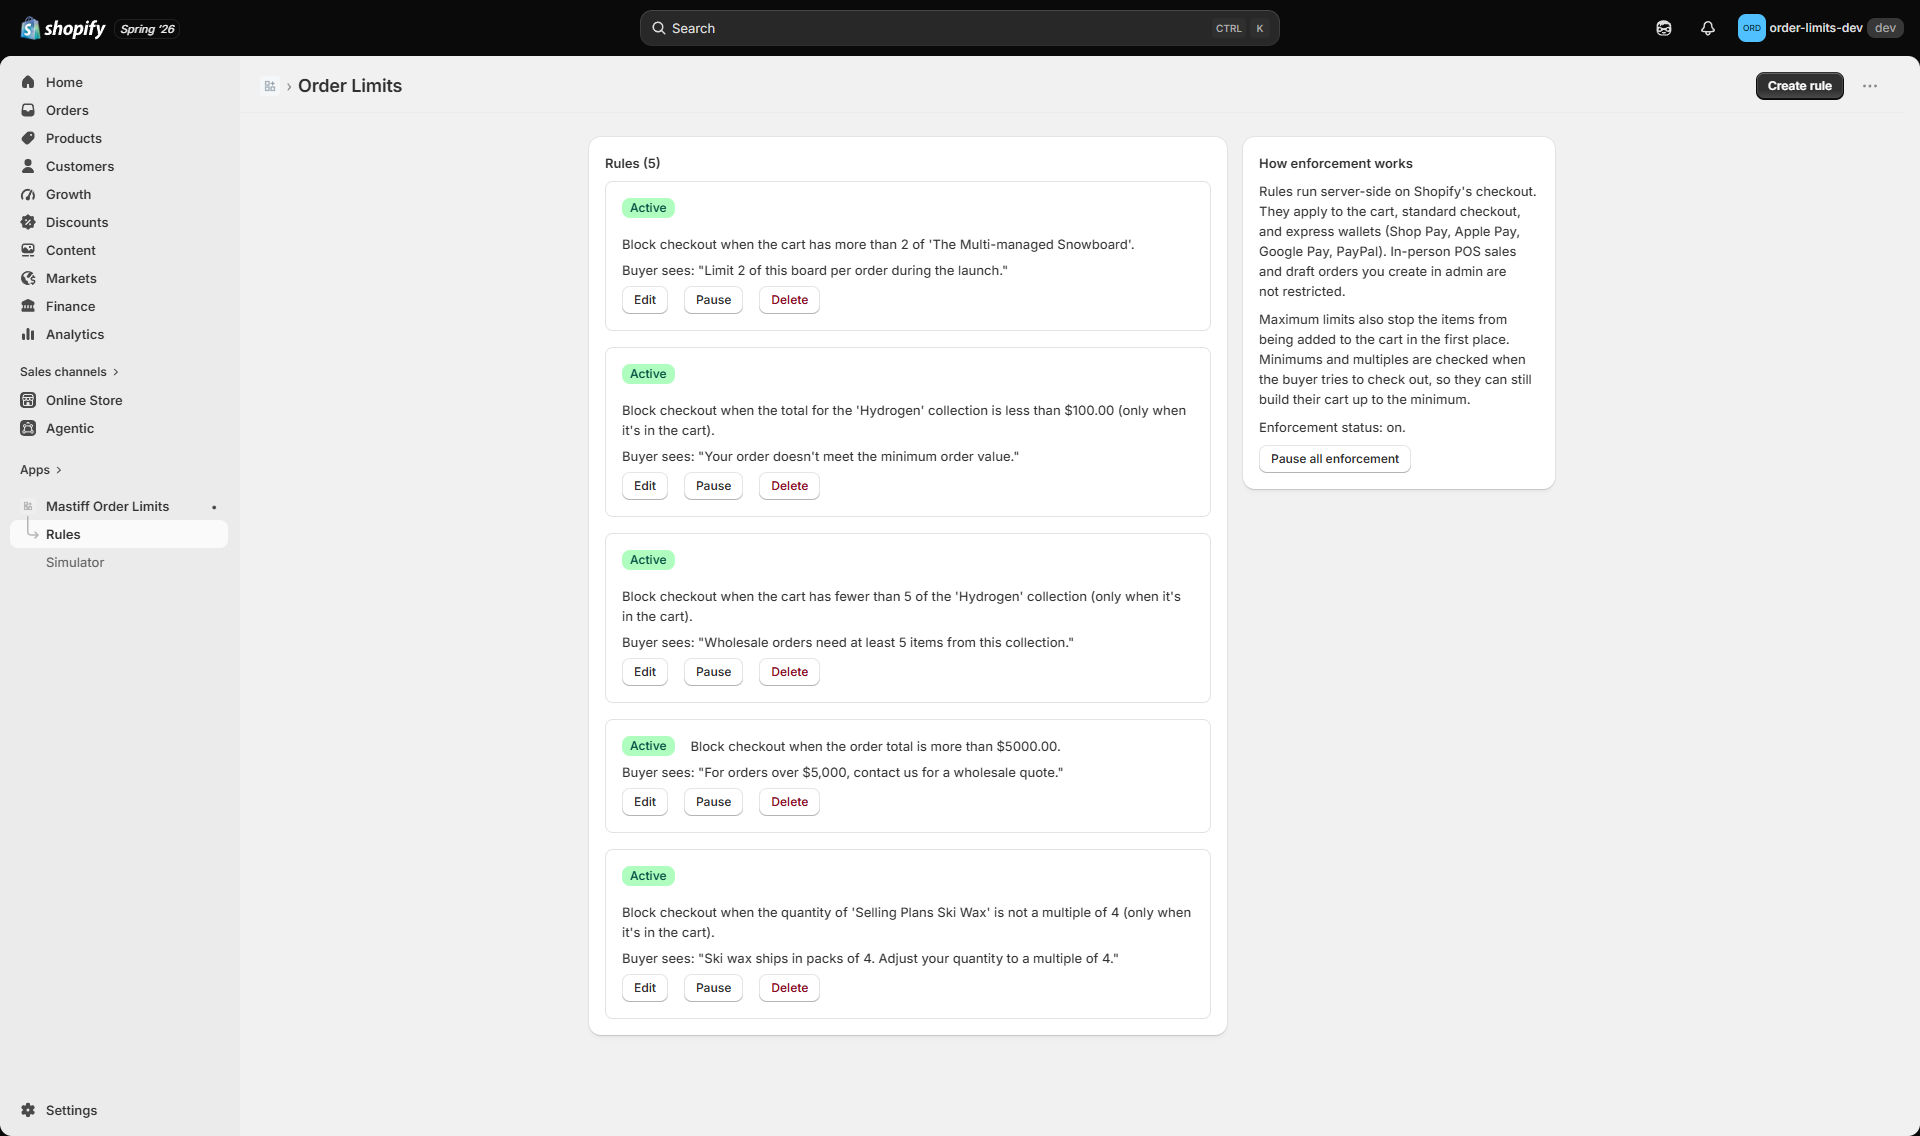Screen dimensions: 1920x1136
Task: Click the Customers person icon
Action: click(x=28, y=166)
